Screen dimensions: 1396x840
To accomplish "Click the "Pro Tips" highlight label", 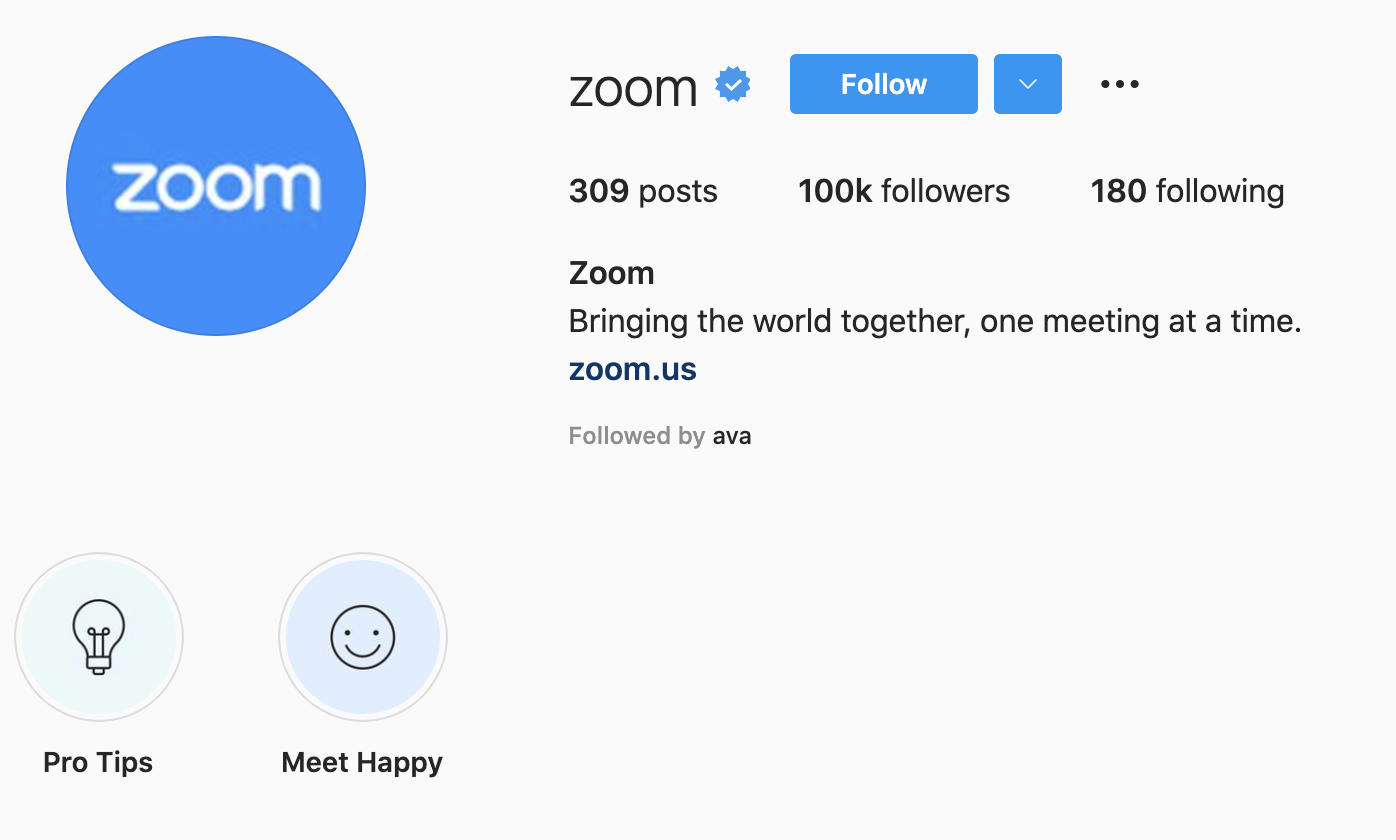I will coord(98,762).
